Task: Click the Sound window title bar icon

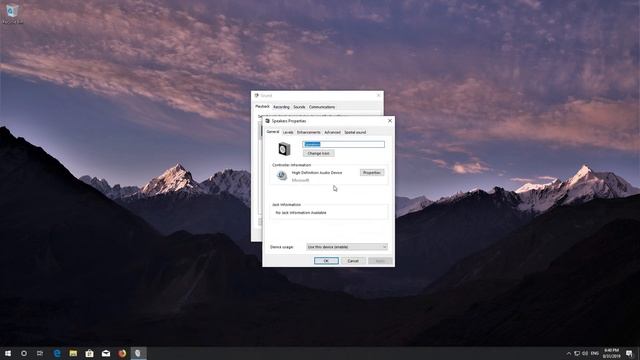Action: (x=257, y=96)
